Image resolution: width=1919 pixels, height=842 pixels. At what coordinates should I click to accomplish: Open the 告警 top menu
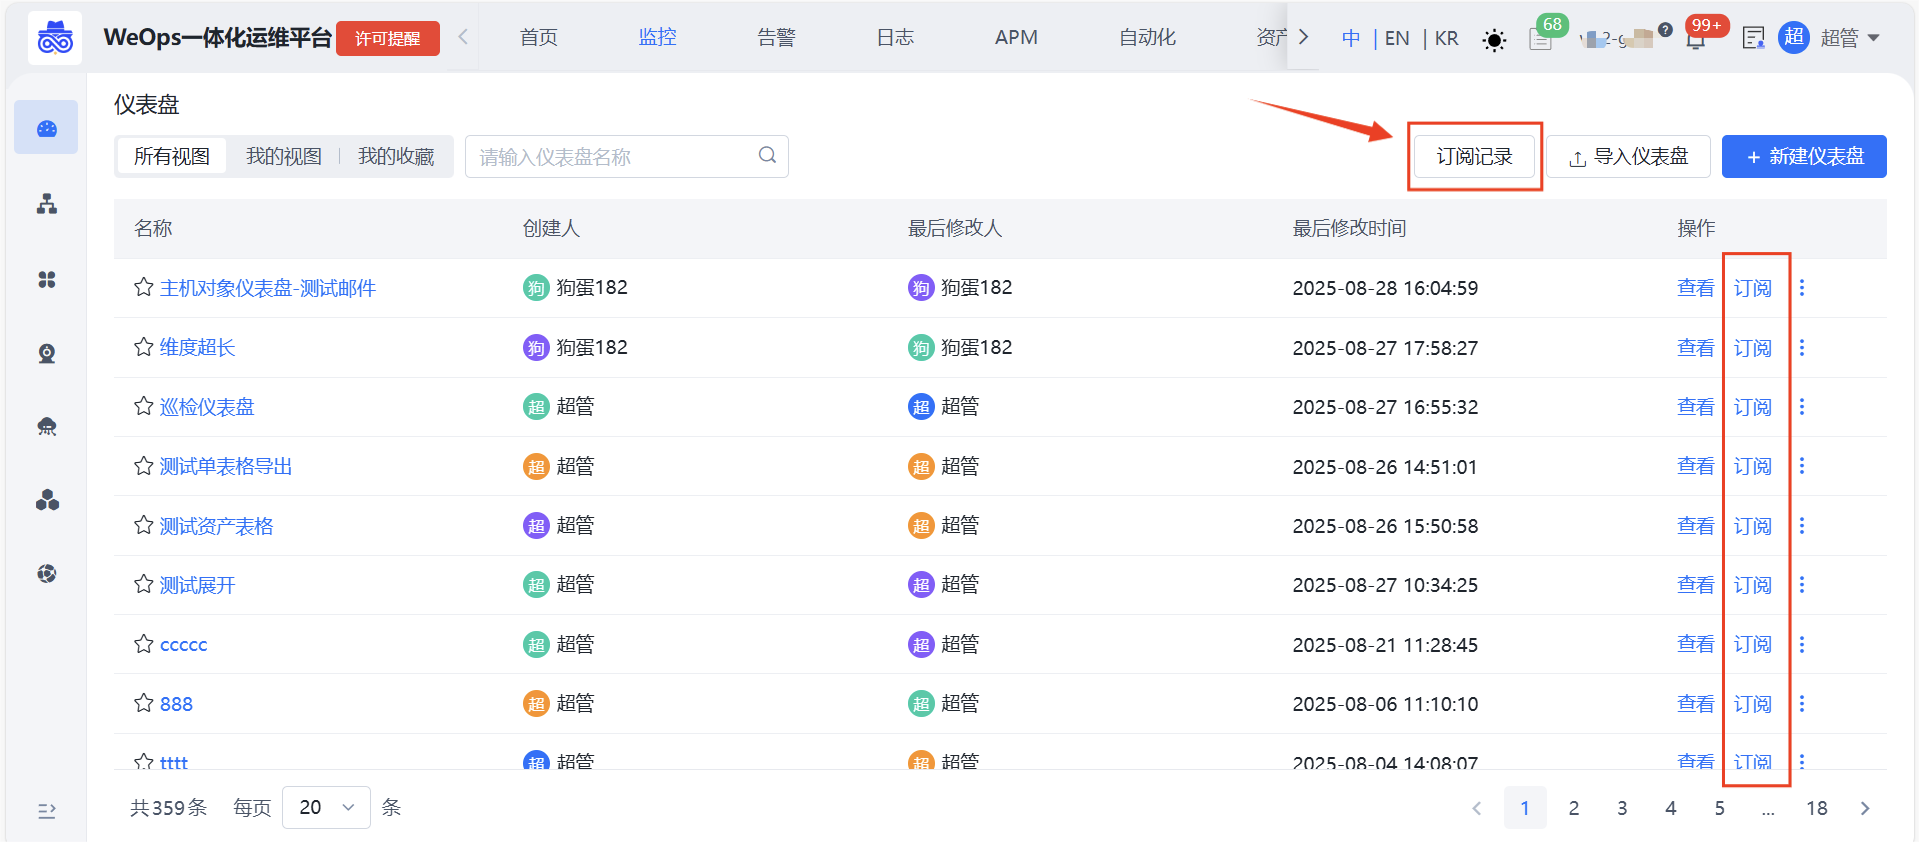pyautogui.click(x=776, y=38)
